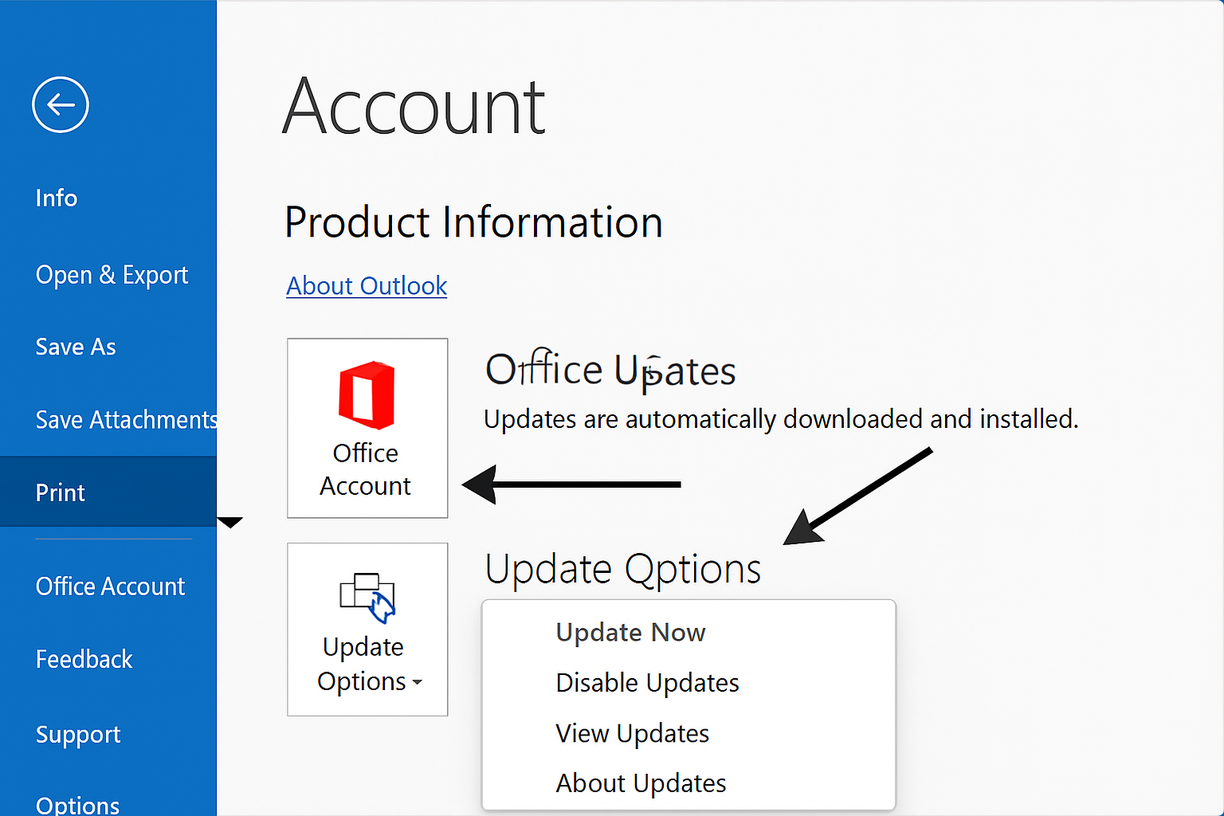The height and width of the screenshot is (816, 1224).
Task: Expand the Update Options button dropdown arrow
Action: pos(417,683)
